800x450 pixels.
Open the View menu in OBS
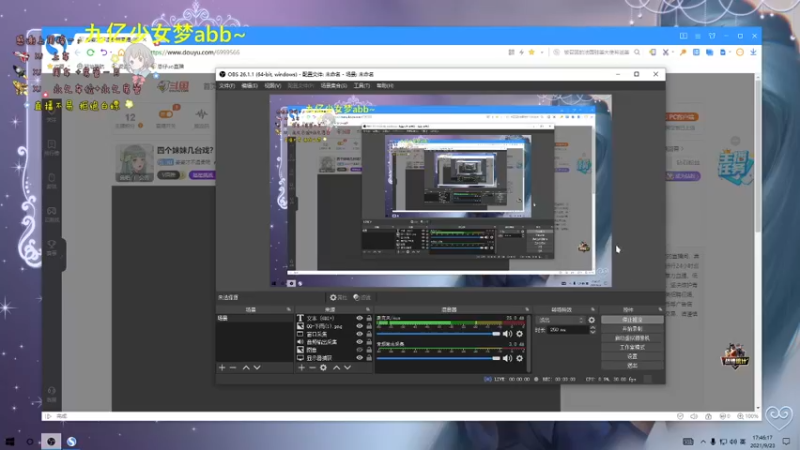(272, 86)
